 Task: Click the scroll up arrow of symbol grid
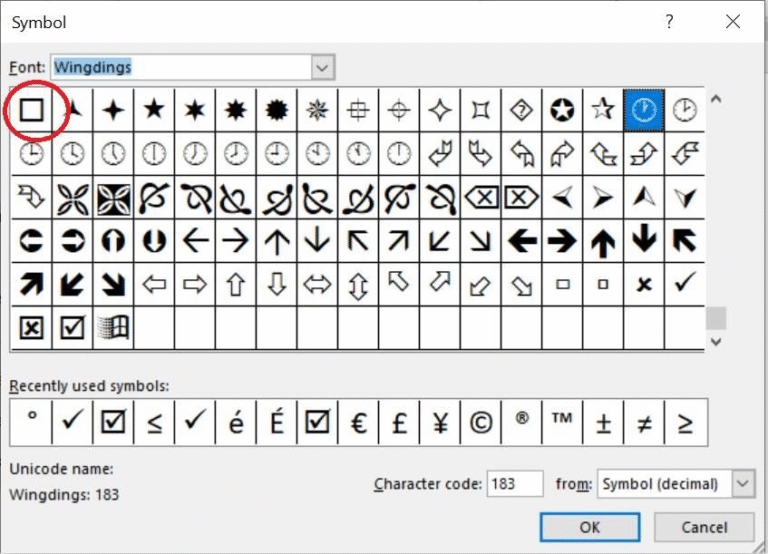click(x=716, y=99)
